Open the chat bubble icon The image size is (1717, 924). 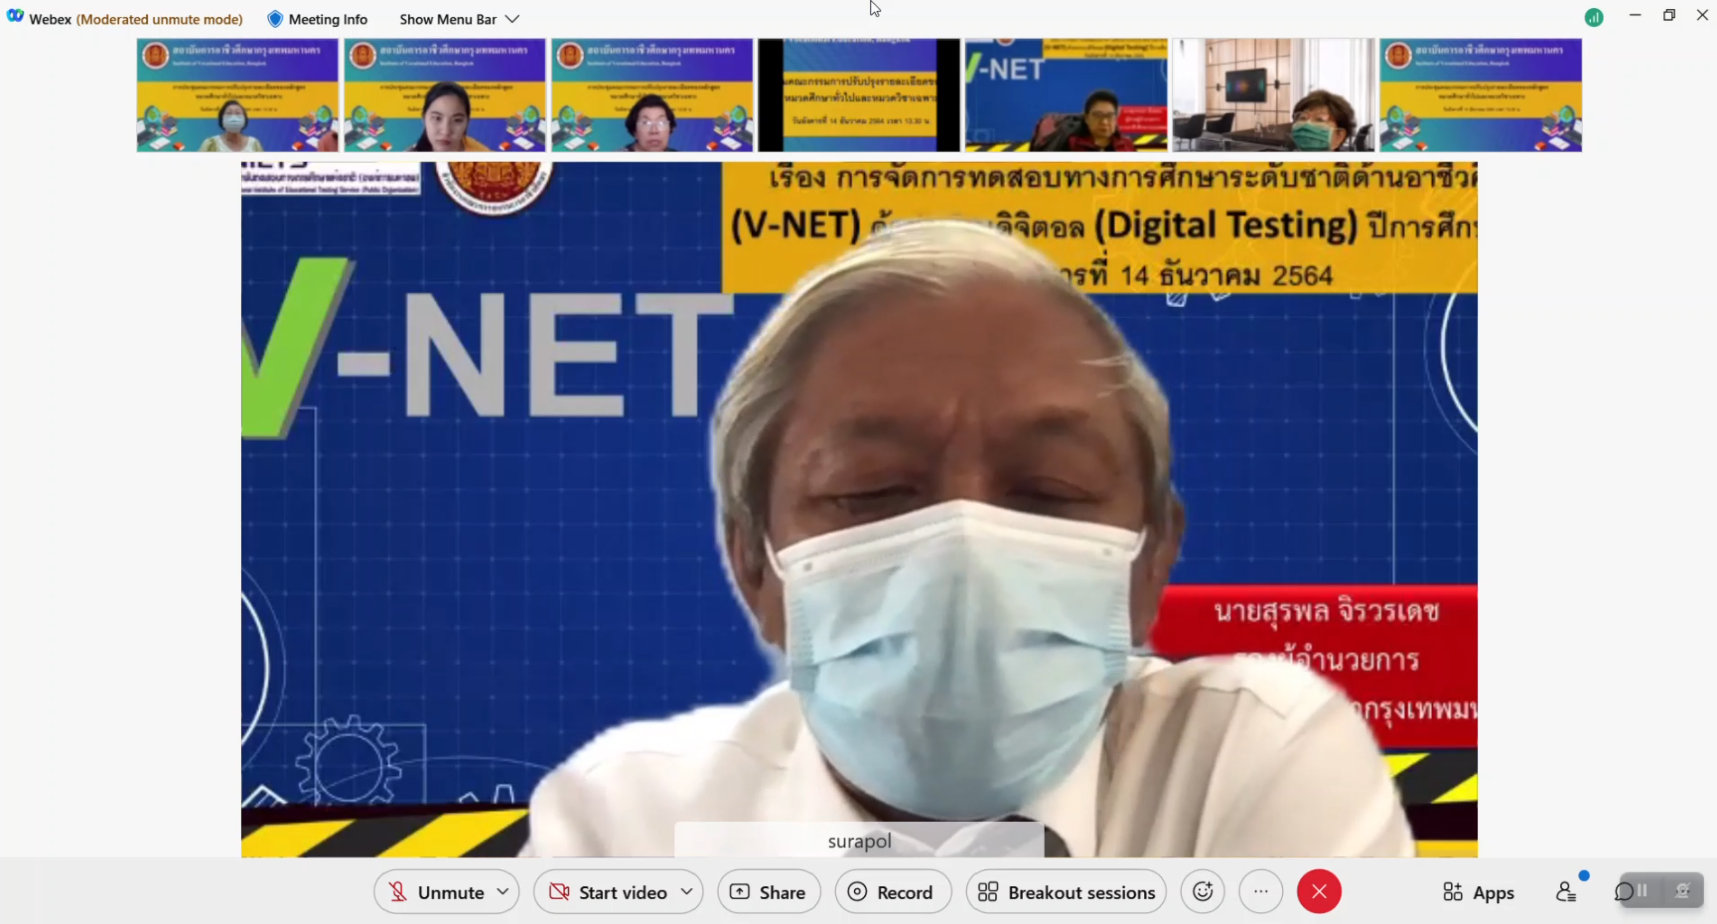click(1624, 891)
